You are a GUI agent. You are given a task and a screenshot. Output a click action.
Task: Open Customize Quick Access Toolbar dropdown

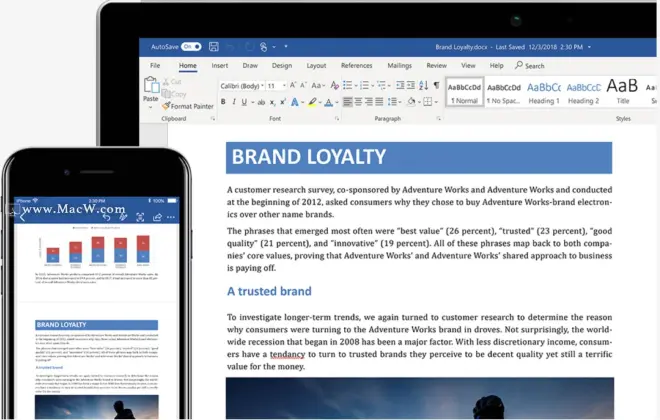coord(286,46)
